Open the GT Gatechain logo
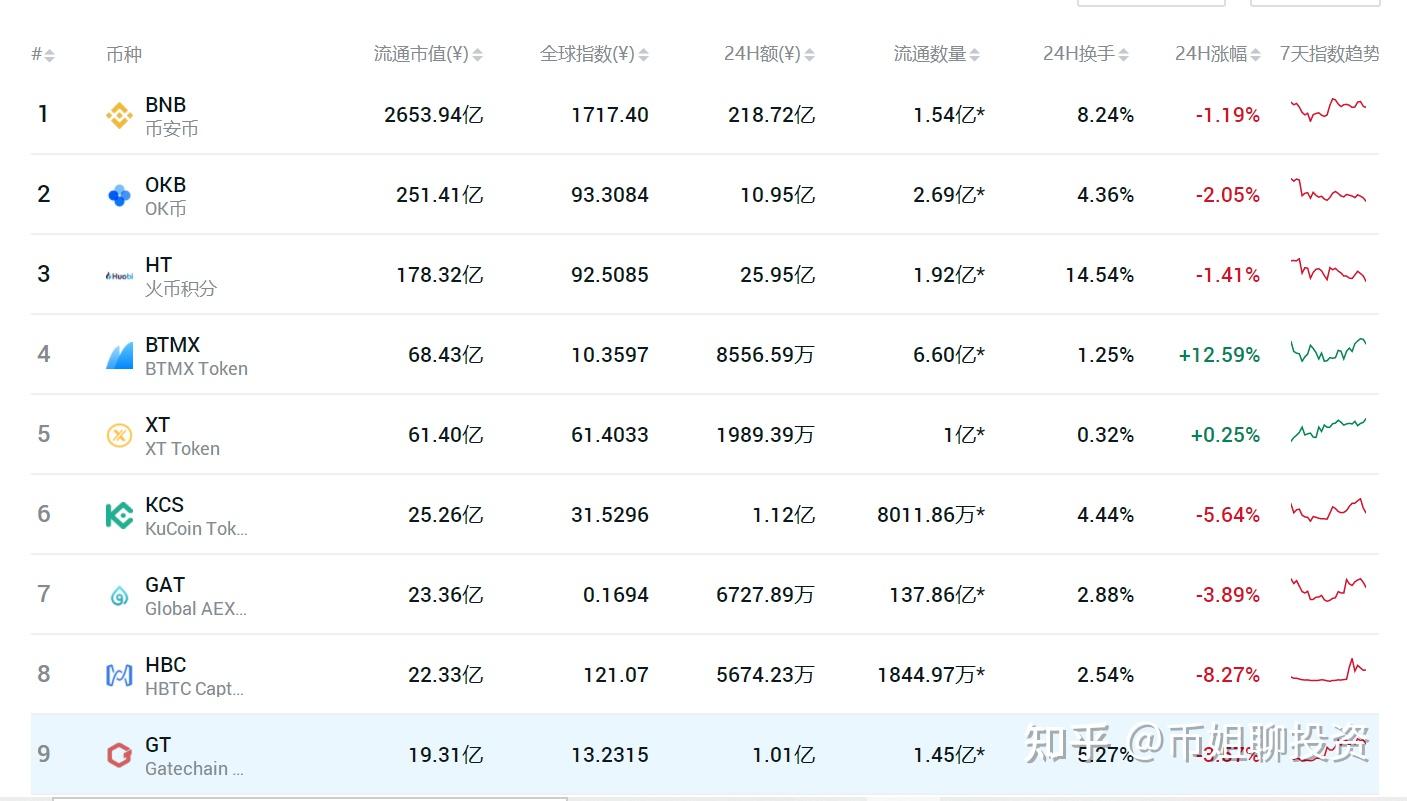 (119, 756)
